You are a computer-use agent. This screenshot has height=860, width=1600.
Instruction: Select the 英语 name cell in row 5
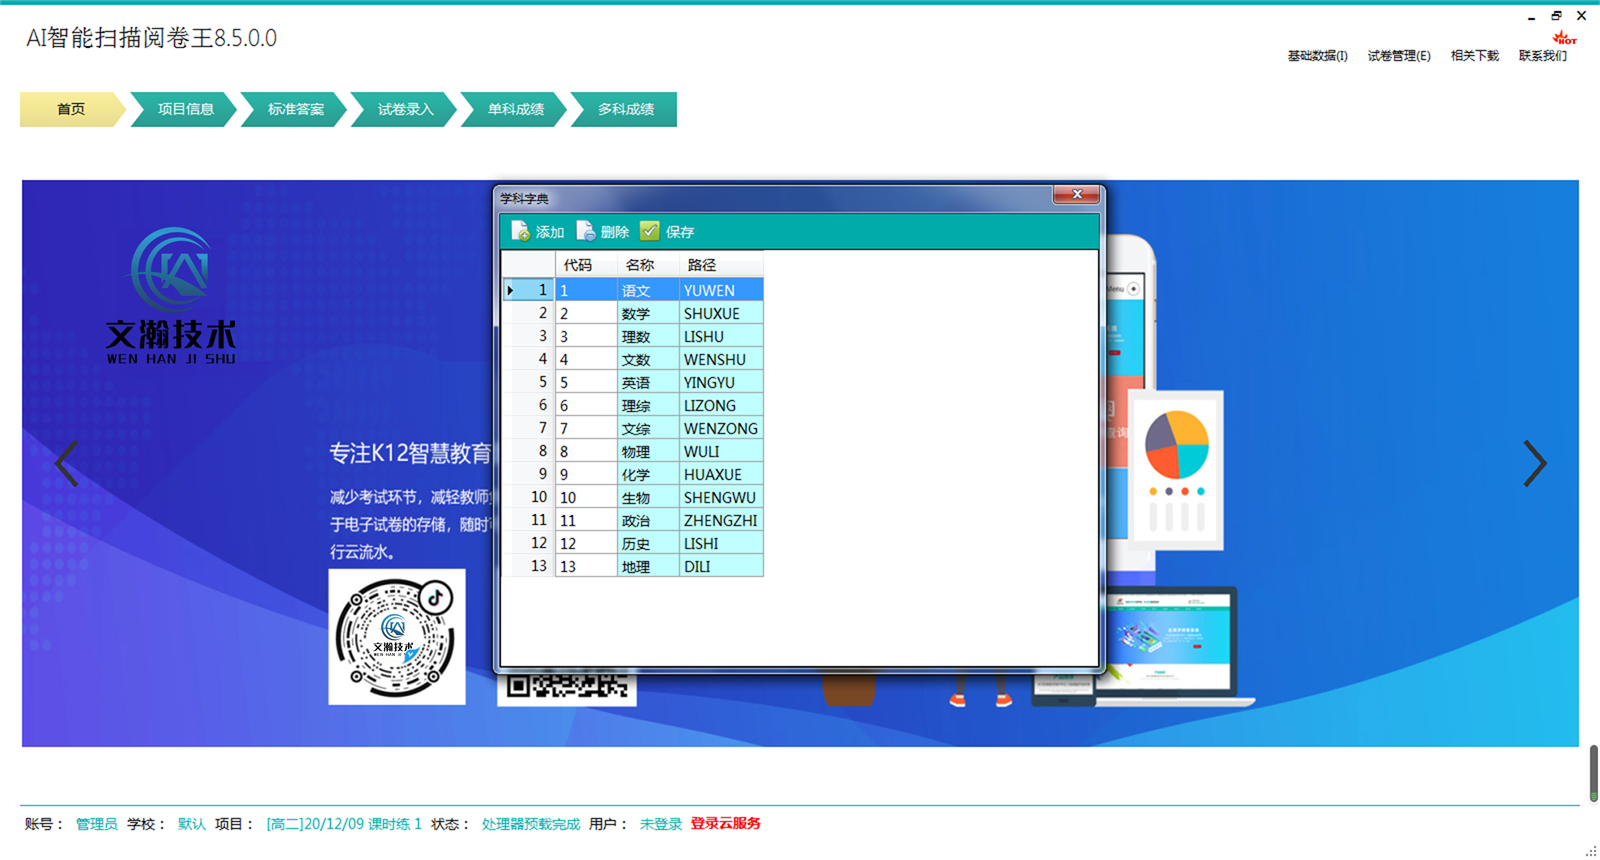(x=637, y=383)
